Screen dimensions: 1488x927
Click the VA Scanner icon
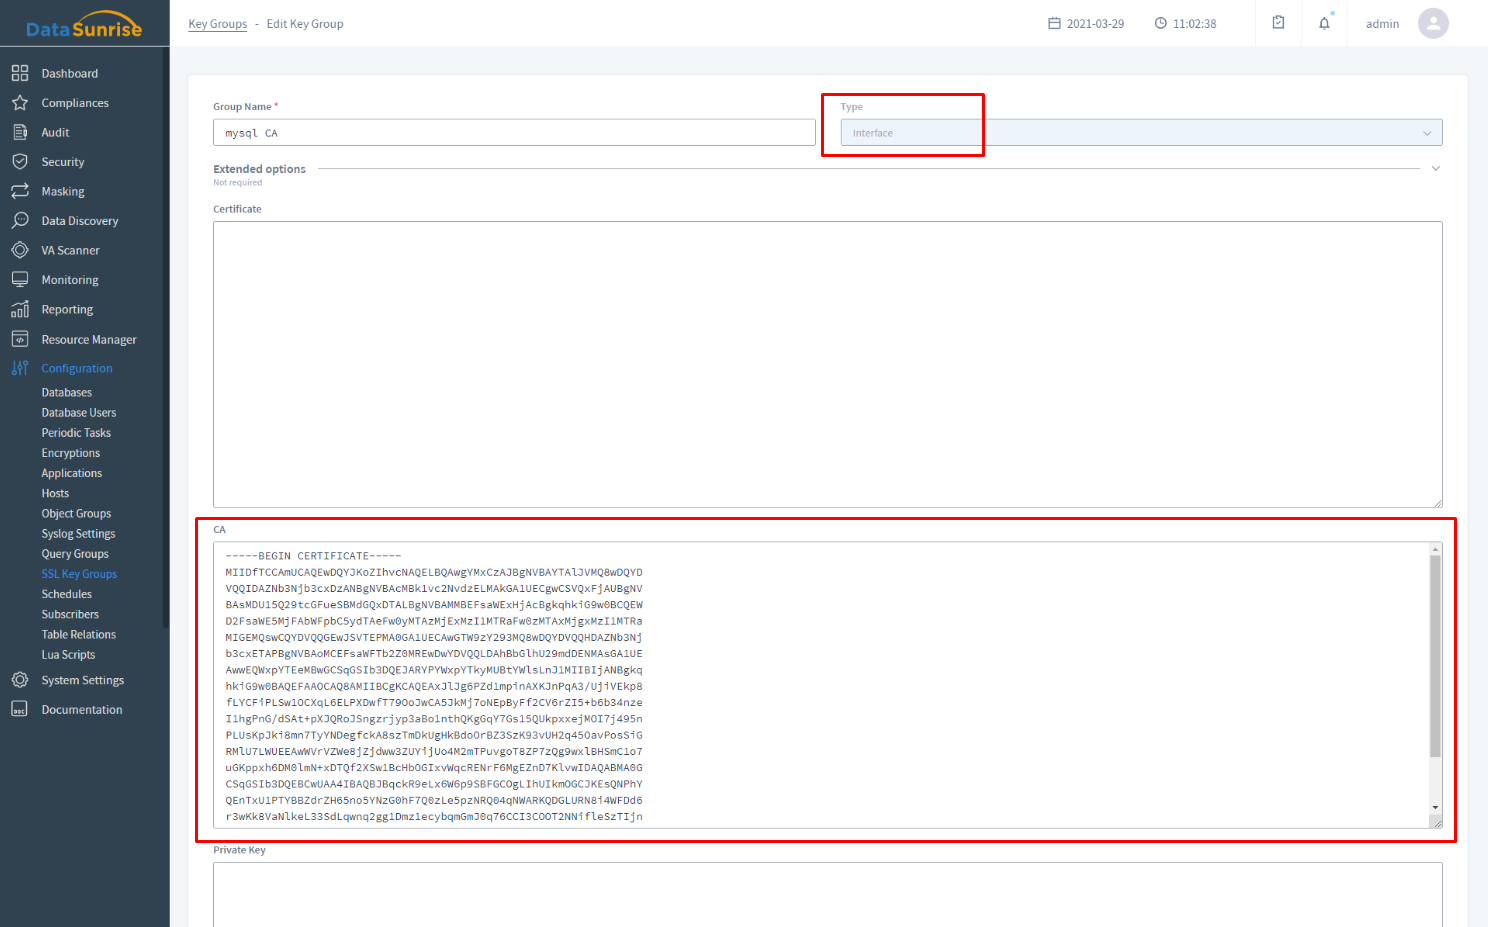(20, 250)
